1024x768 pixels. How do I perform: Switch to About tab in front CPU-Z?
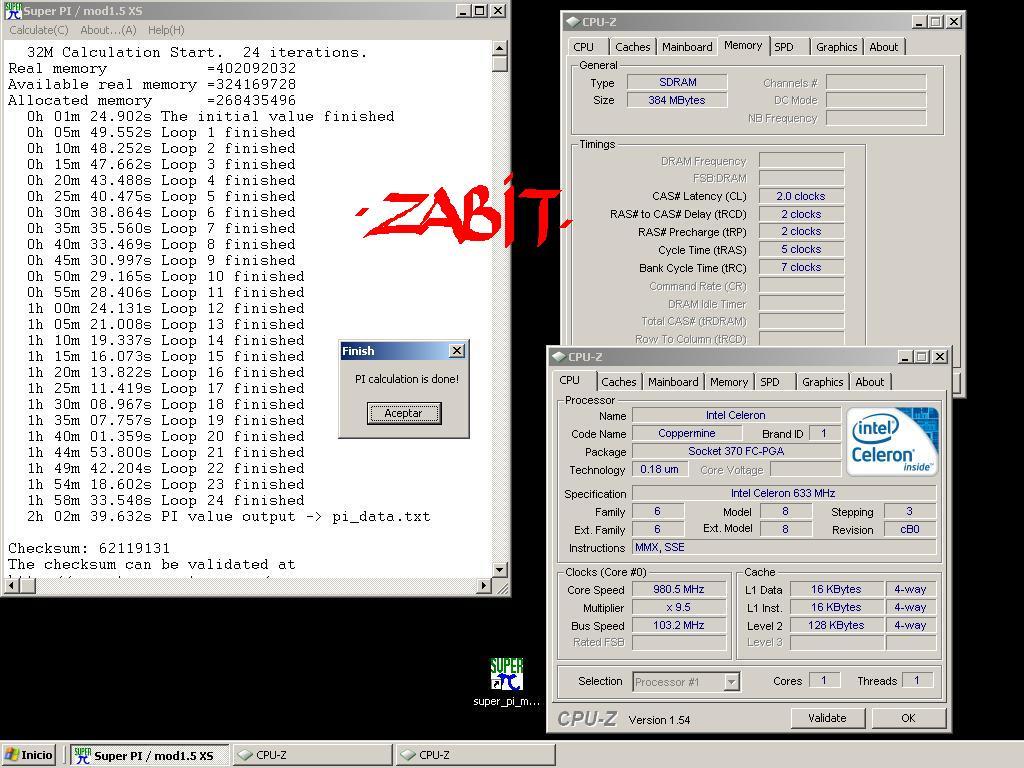pyautogui.click(x=870, y=382)
